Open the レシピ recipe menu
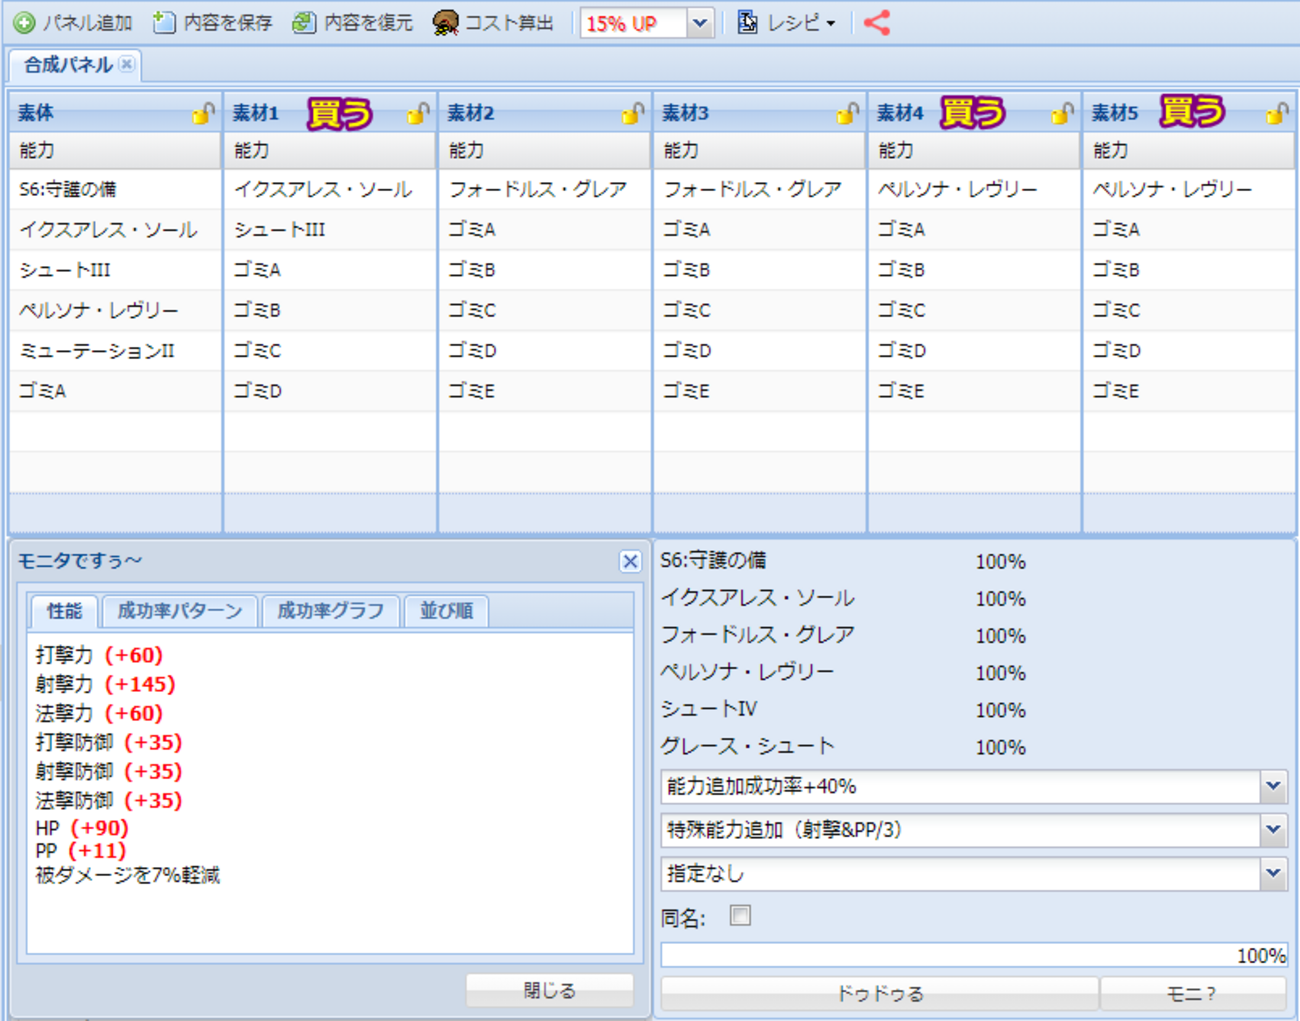The image size is (1300, 1021). coord(787,23)
